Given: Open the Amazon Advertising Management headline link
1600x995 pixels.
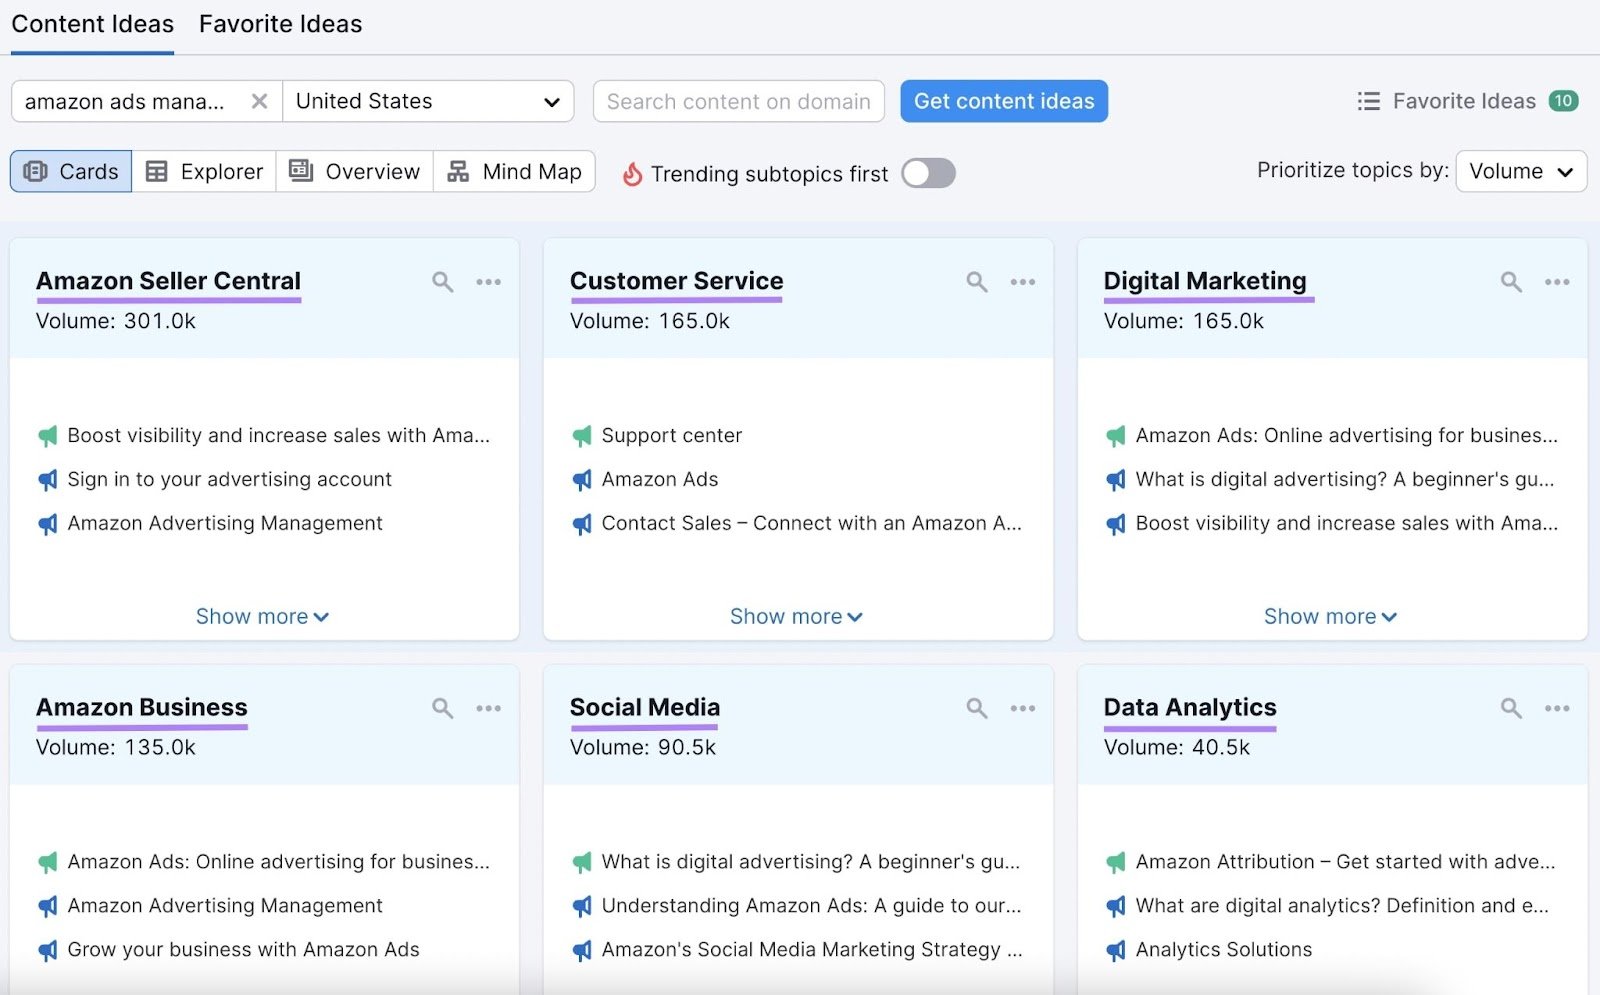Looking at the screenshot, I should point(225,523).
